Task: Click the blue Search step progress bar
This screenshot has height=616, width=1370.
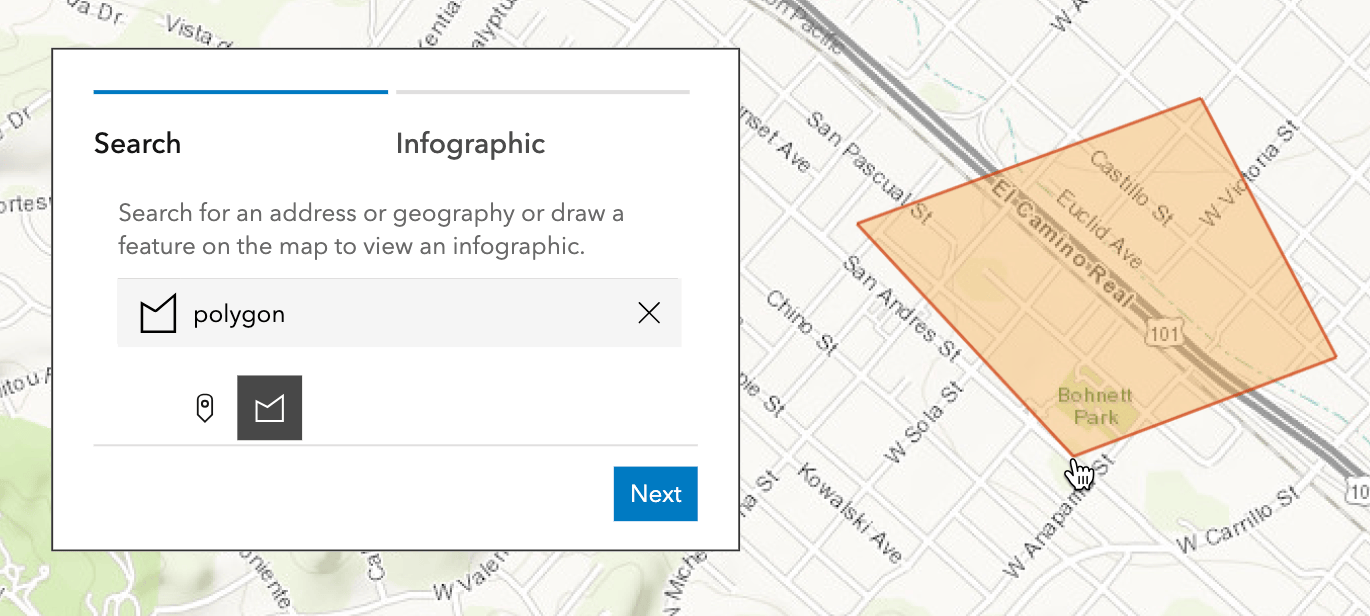Action: (240, 91)
